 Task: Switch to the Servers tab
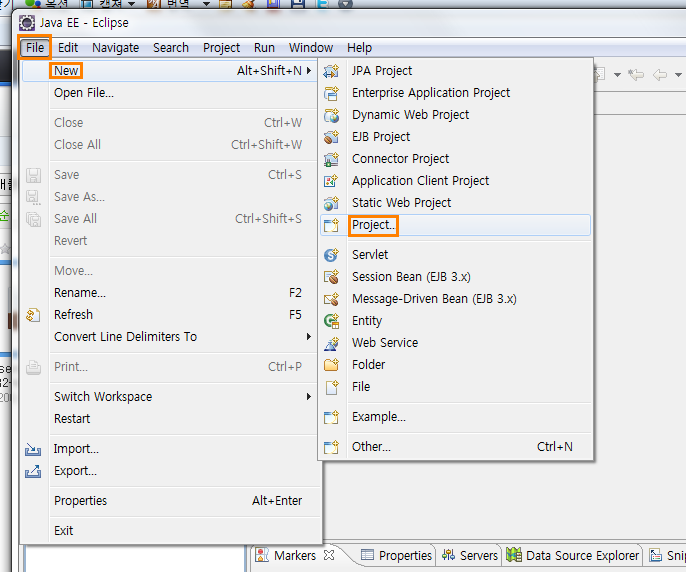(x=469, y=555)
